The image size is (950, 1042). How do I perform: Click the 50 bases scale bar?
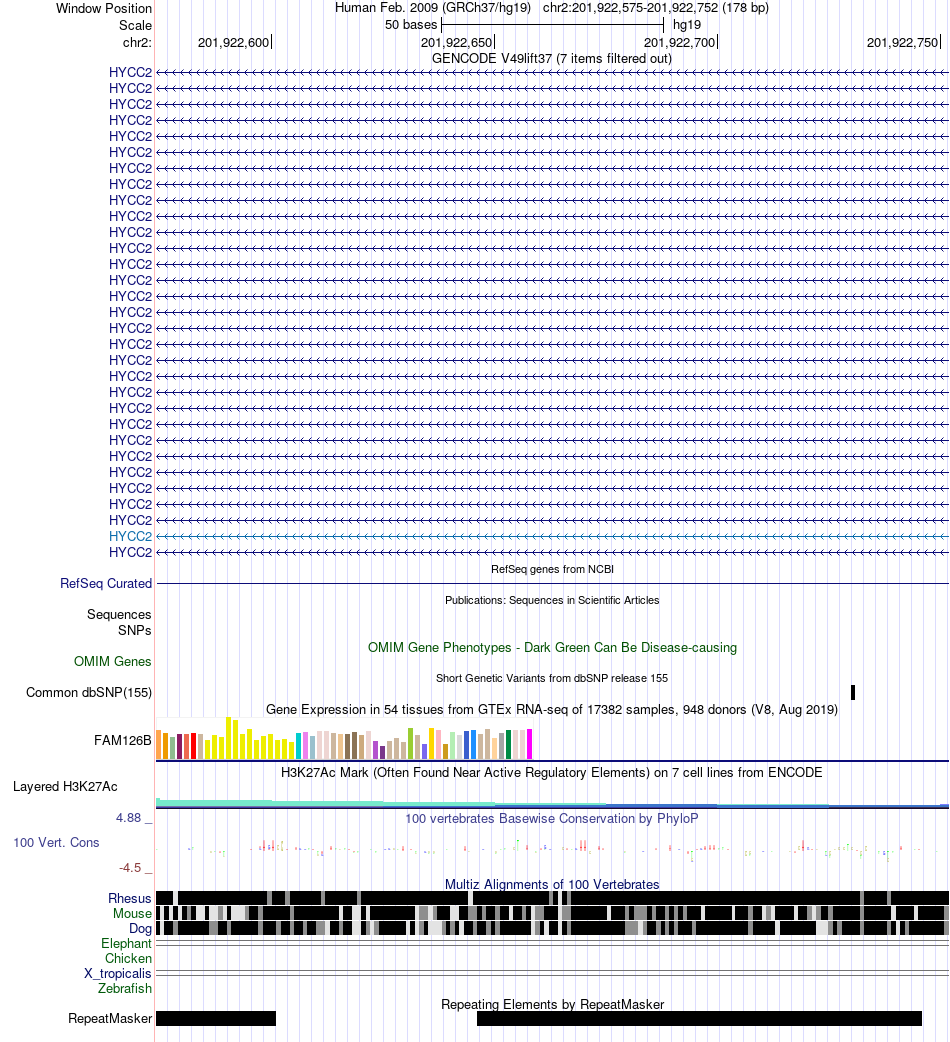coord(553,25)
